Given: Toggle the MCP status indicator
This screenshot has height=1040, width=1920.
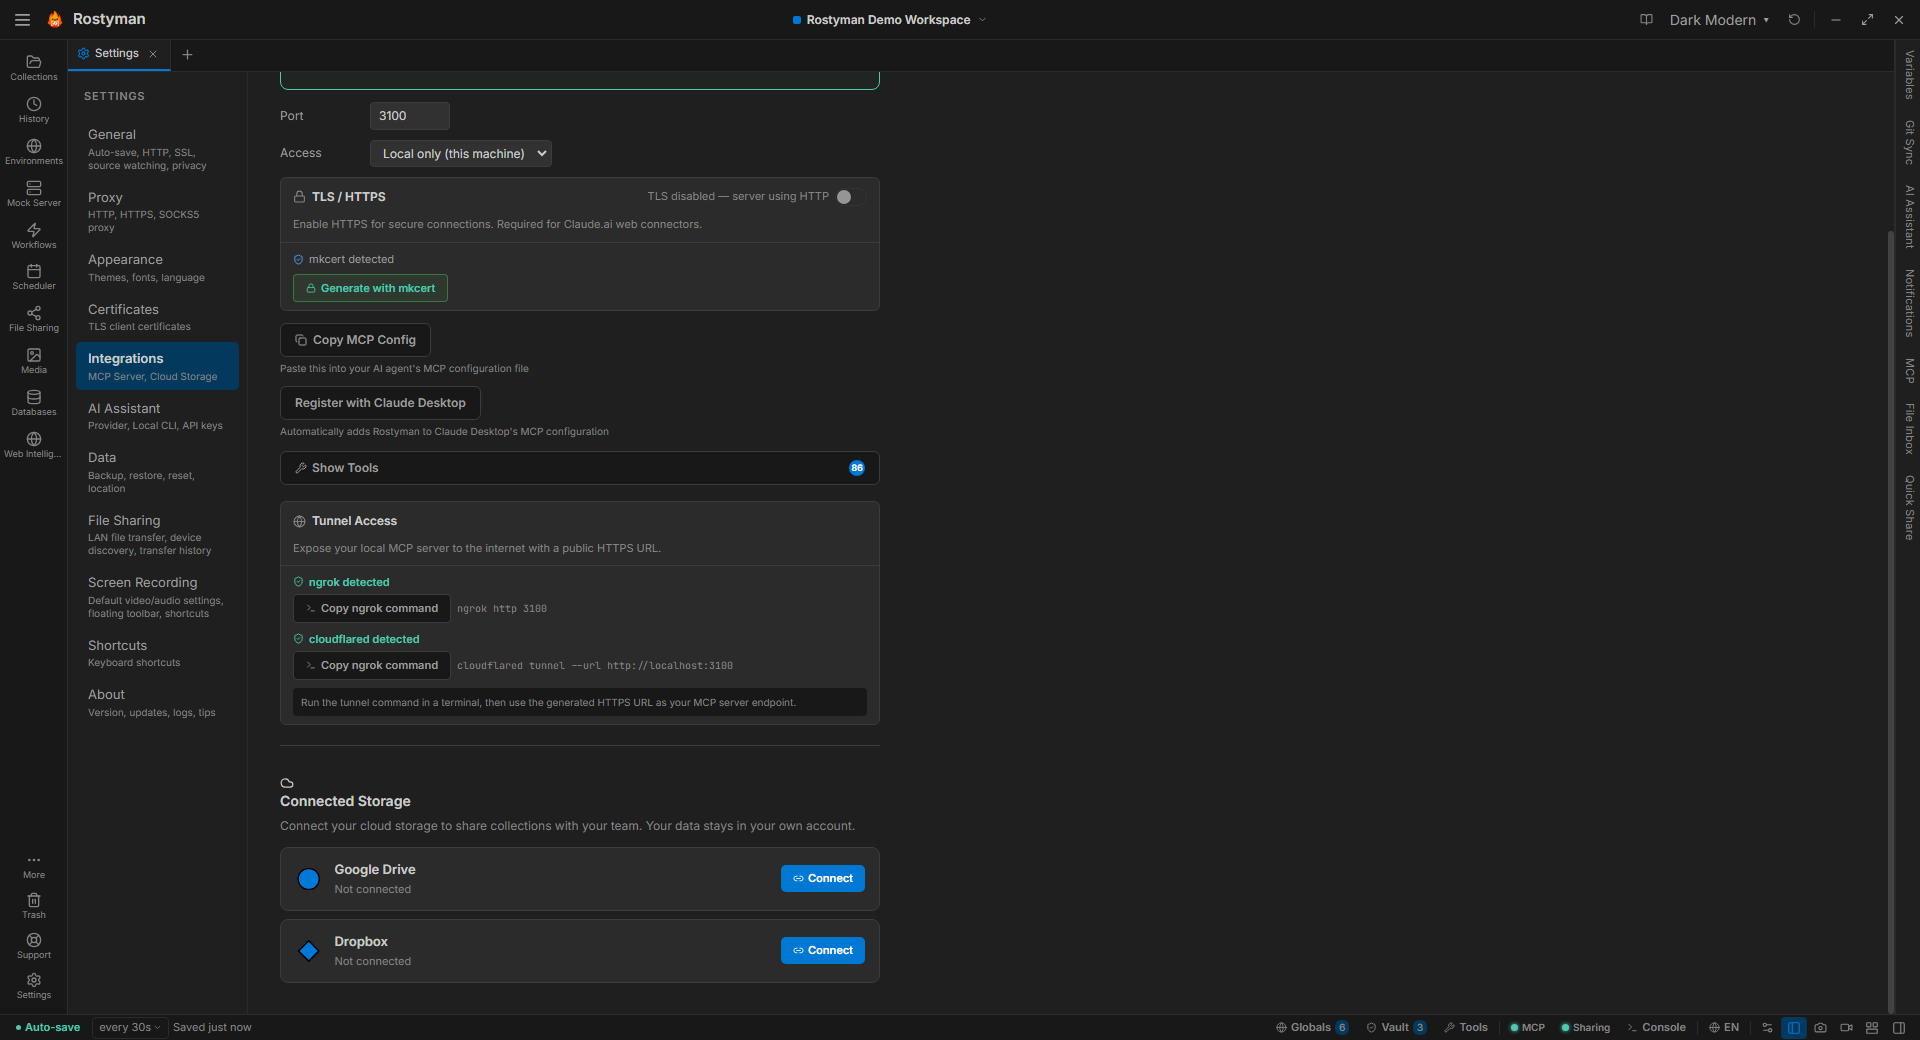Looking at the screenshot, I should coord(1527,1027).
